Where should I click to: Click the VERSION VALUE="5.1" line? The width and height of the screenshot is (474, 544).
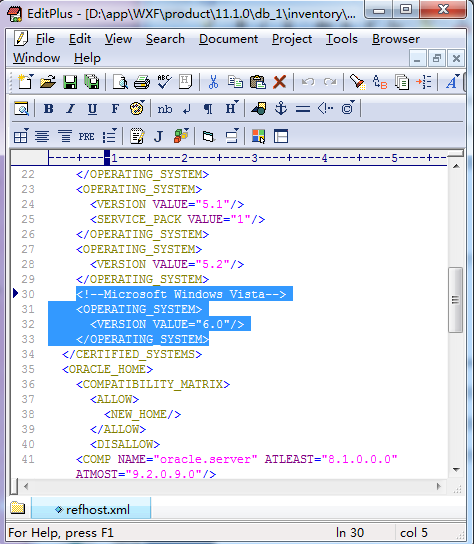point(167,204)
